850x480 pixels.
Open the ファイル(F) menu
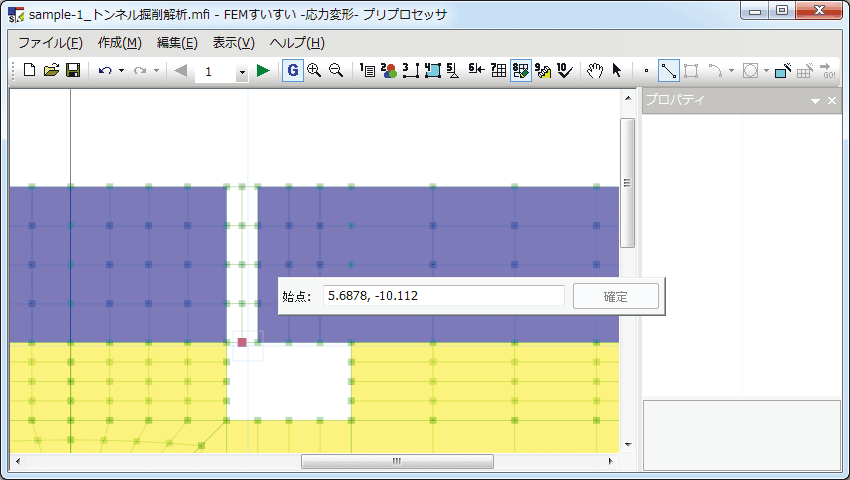point(50,43)
